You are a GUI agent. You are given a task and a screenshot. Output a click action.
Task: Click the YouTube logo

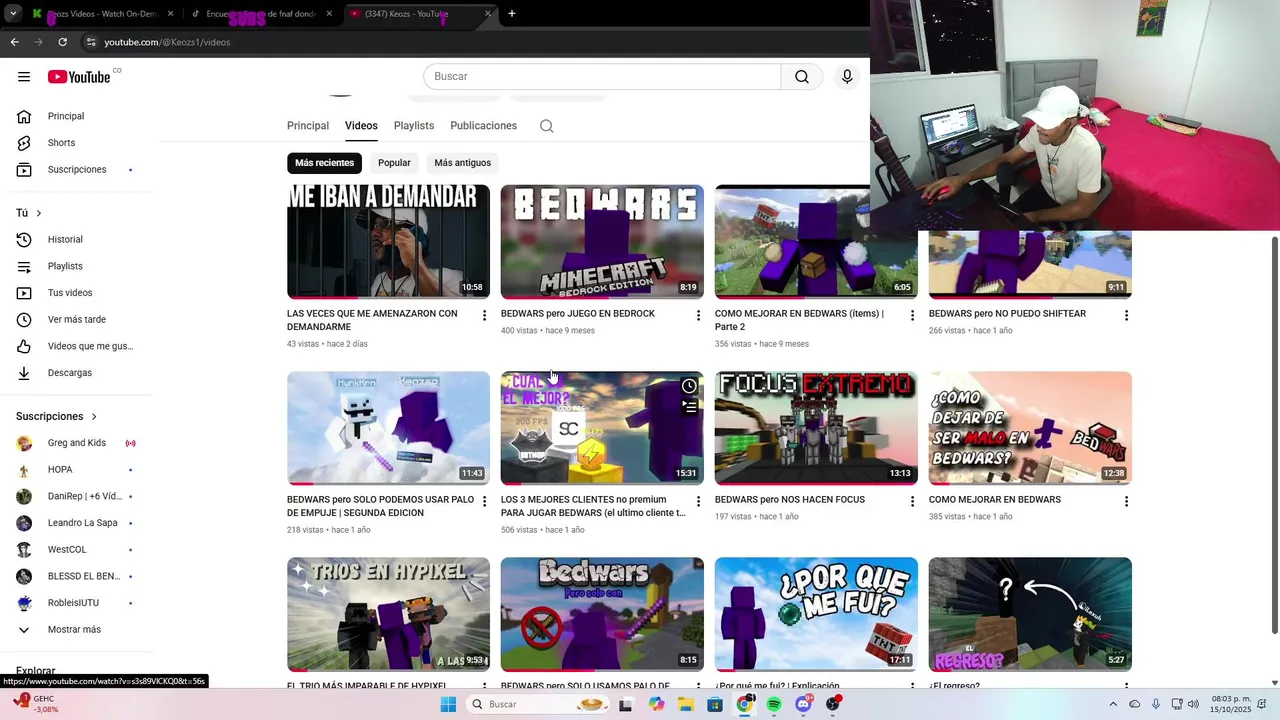pyautogui.click(x=80, y=77)
